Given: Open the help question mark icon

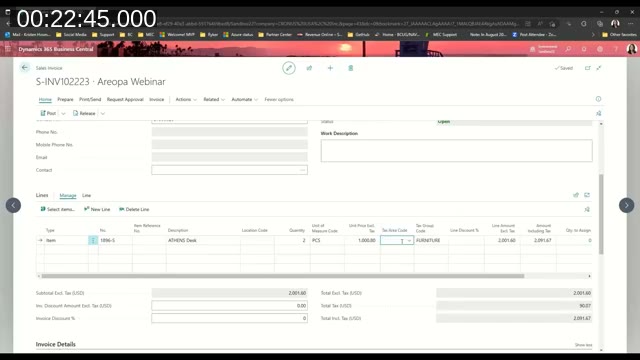Looking at the screenshot, I should pos(616,49).
